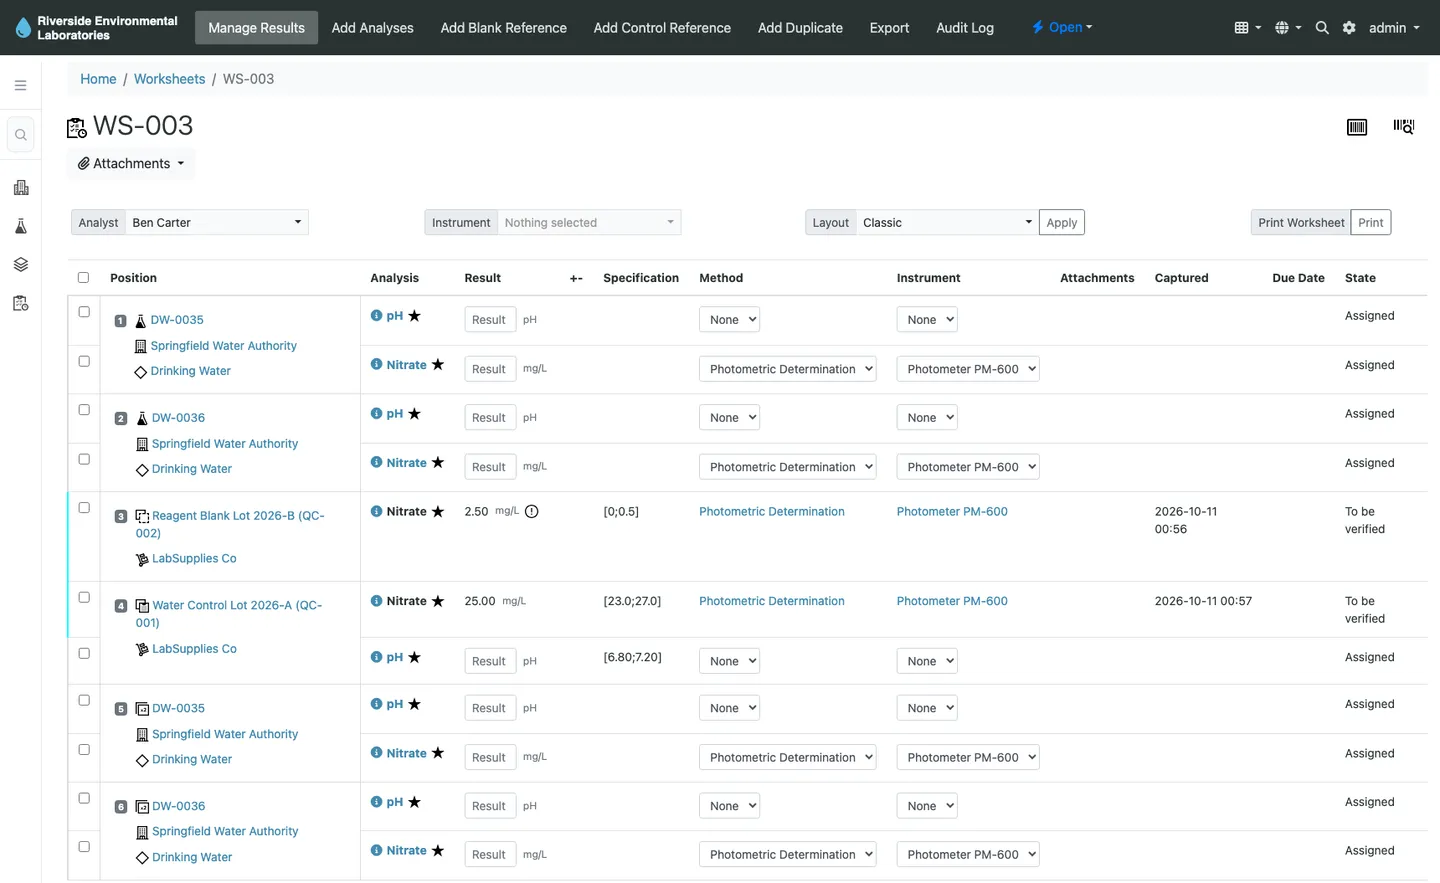
Task: Toggle the select-all checkbox in table header
Action: coord(83,278)
